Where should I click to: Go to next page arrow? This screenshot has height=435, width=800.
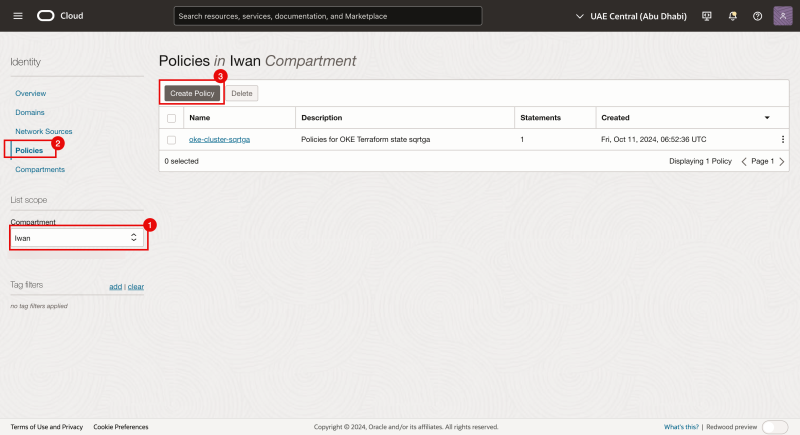pos(781,161)
